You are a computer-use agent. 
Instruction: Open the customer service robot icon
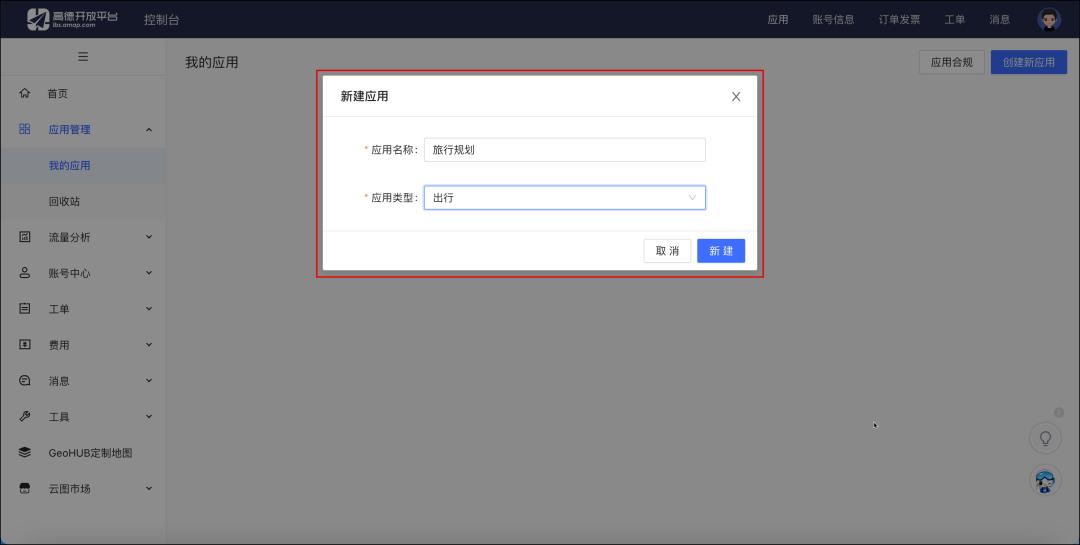(x=1045, y=481)
